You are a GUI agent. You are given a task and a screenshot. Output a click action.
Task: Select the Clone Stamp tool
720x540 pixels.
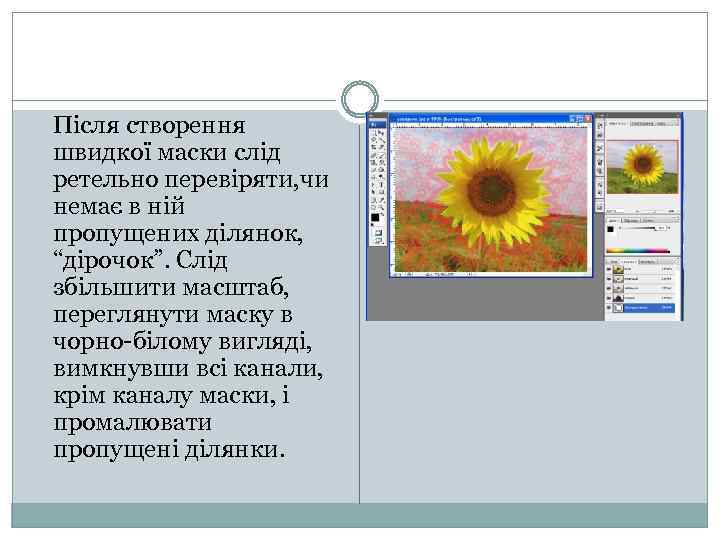pos(373,162)
